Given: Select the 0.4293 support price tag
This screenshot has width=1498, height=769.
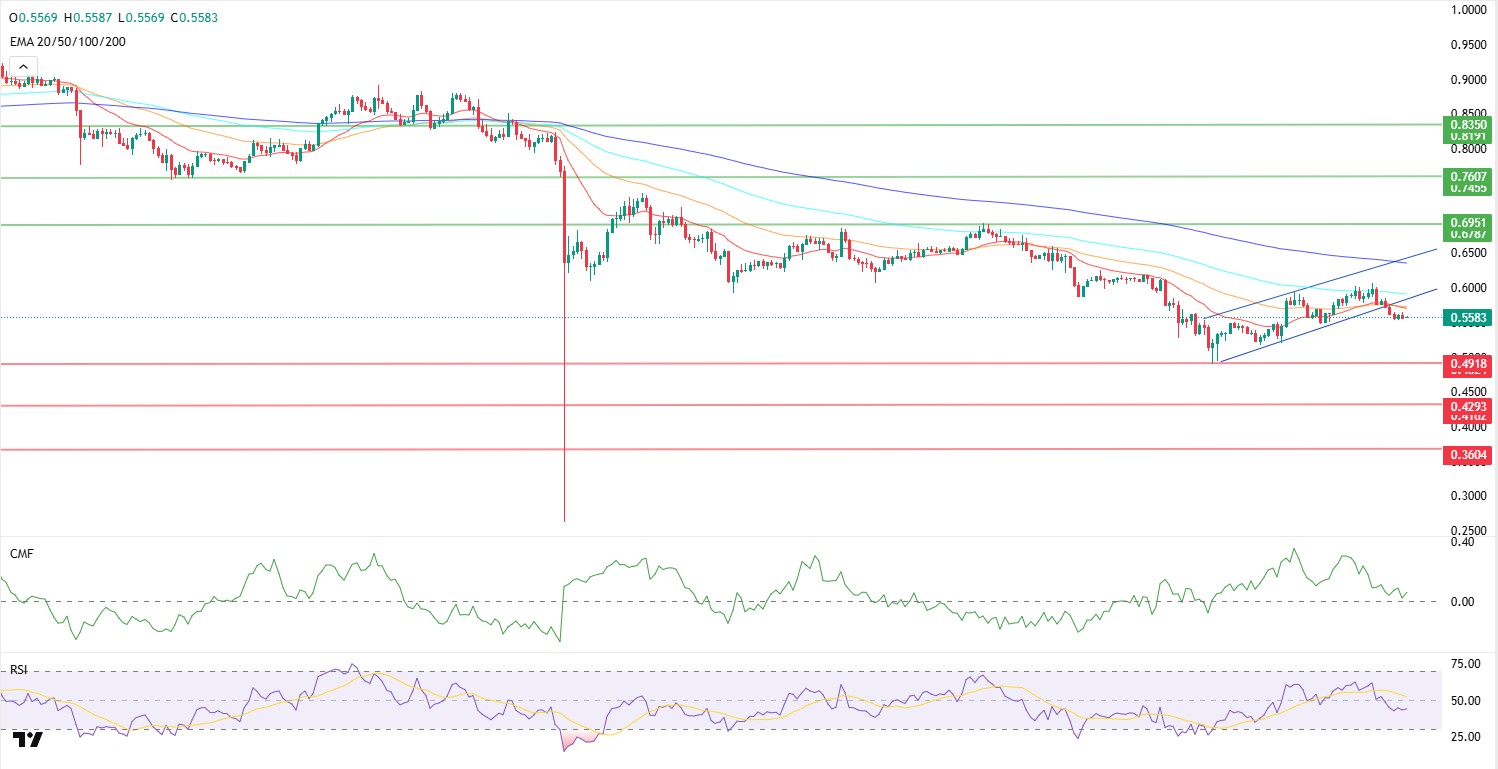Looking at the screenshot, I should click(x=1464, y=406).
